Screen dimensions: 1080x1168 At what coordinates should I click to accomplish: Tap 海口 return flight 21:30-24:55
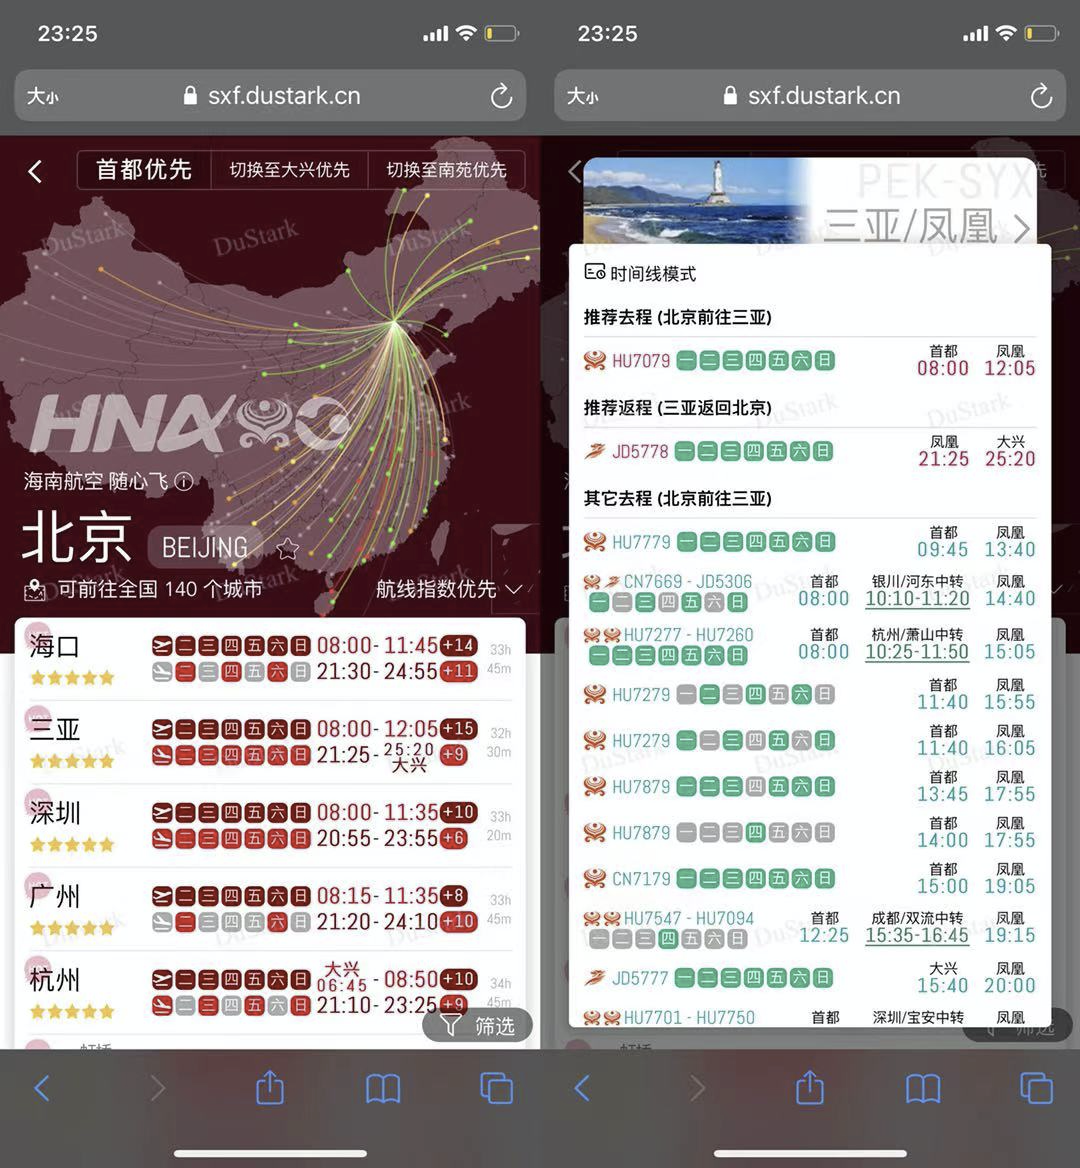[314, 671]
